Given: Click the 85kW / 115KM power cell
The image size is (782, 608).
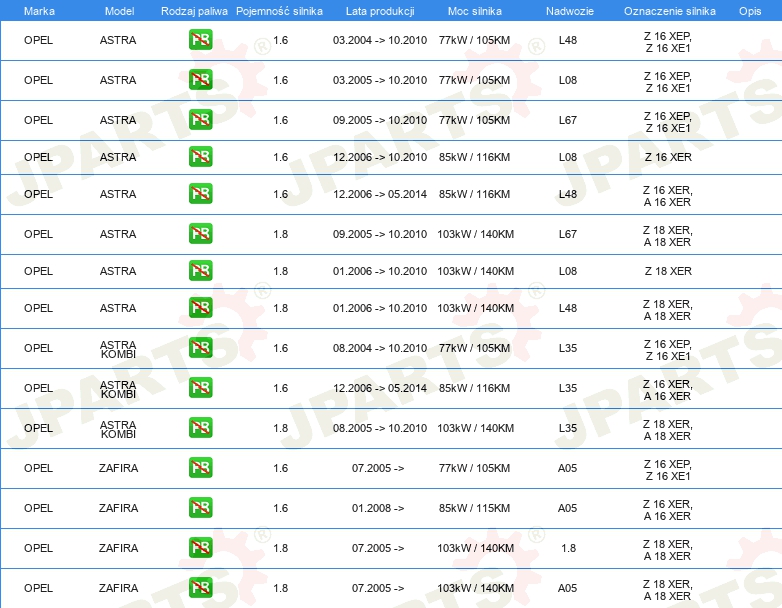Looking at the screenshot, I should [474, 508].
